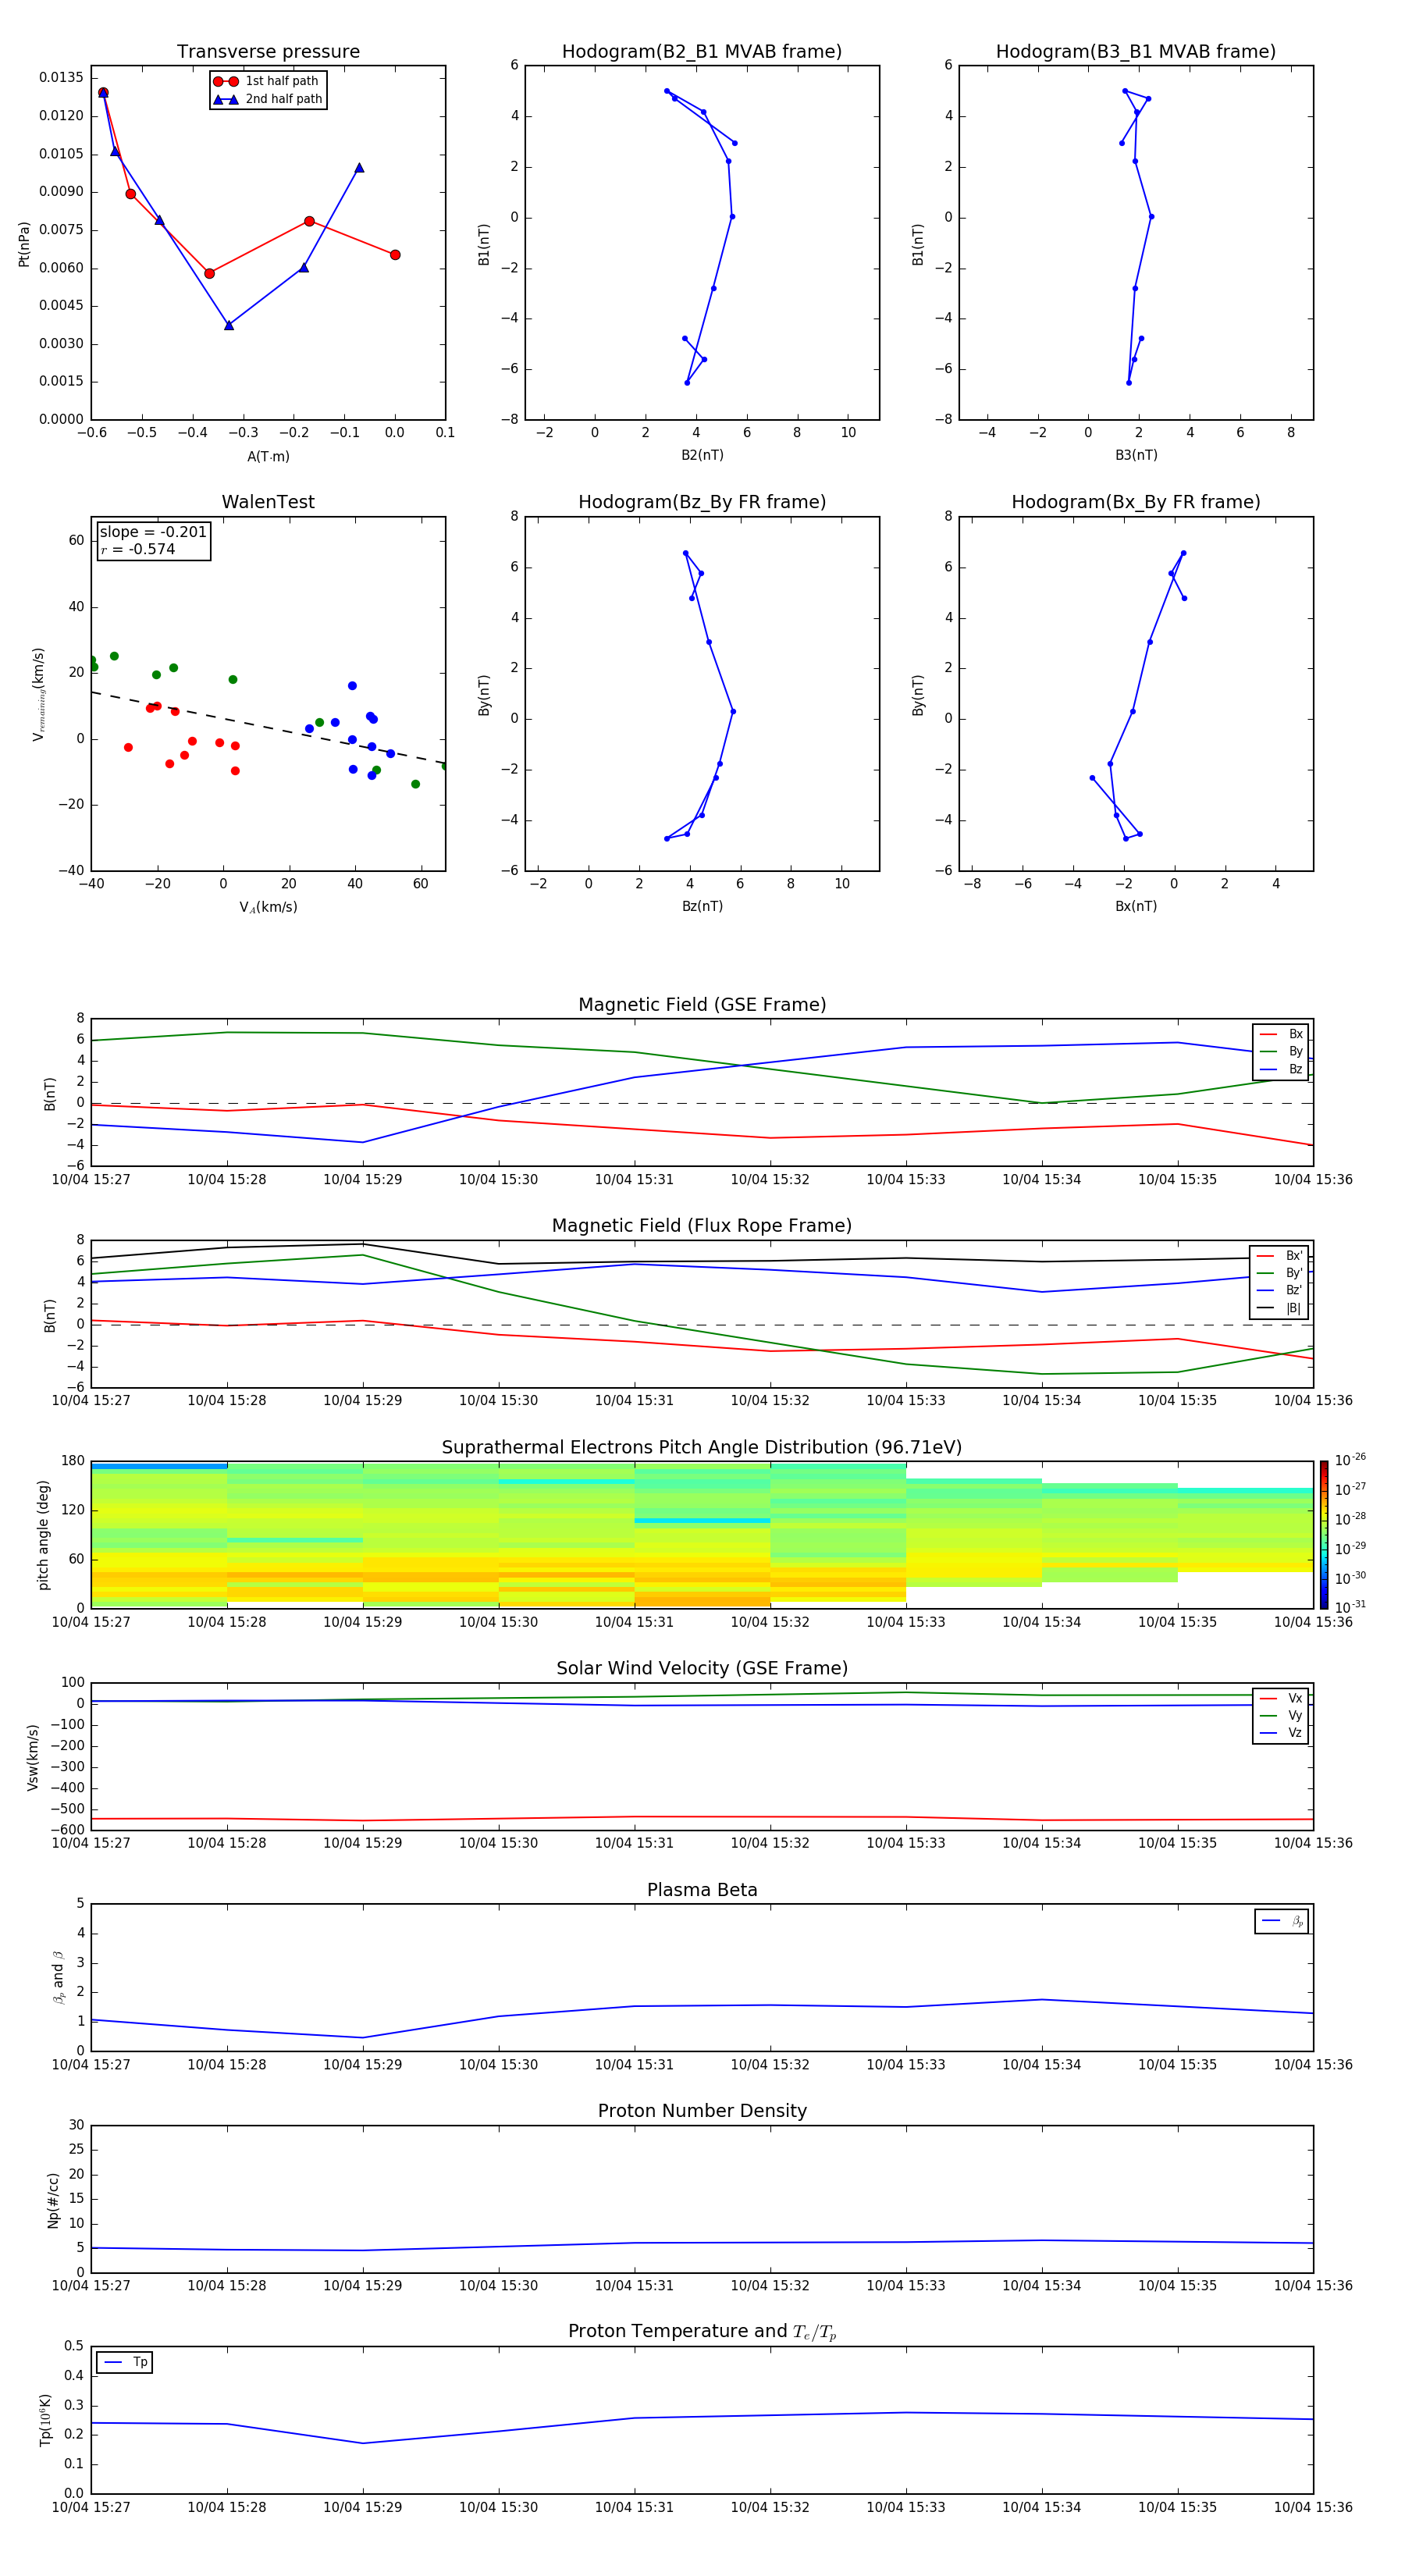Image resolution: width=1405 pixels, height=2576 pixels.
Task: Click the "Np(#/cc)" y-axis label
Action: click(x=53, y=2200)
